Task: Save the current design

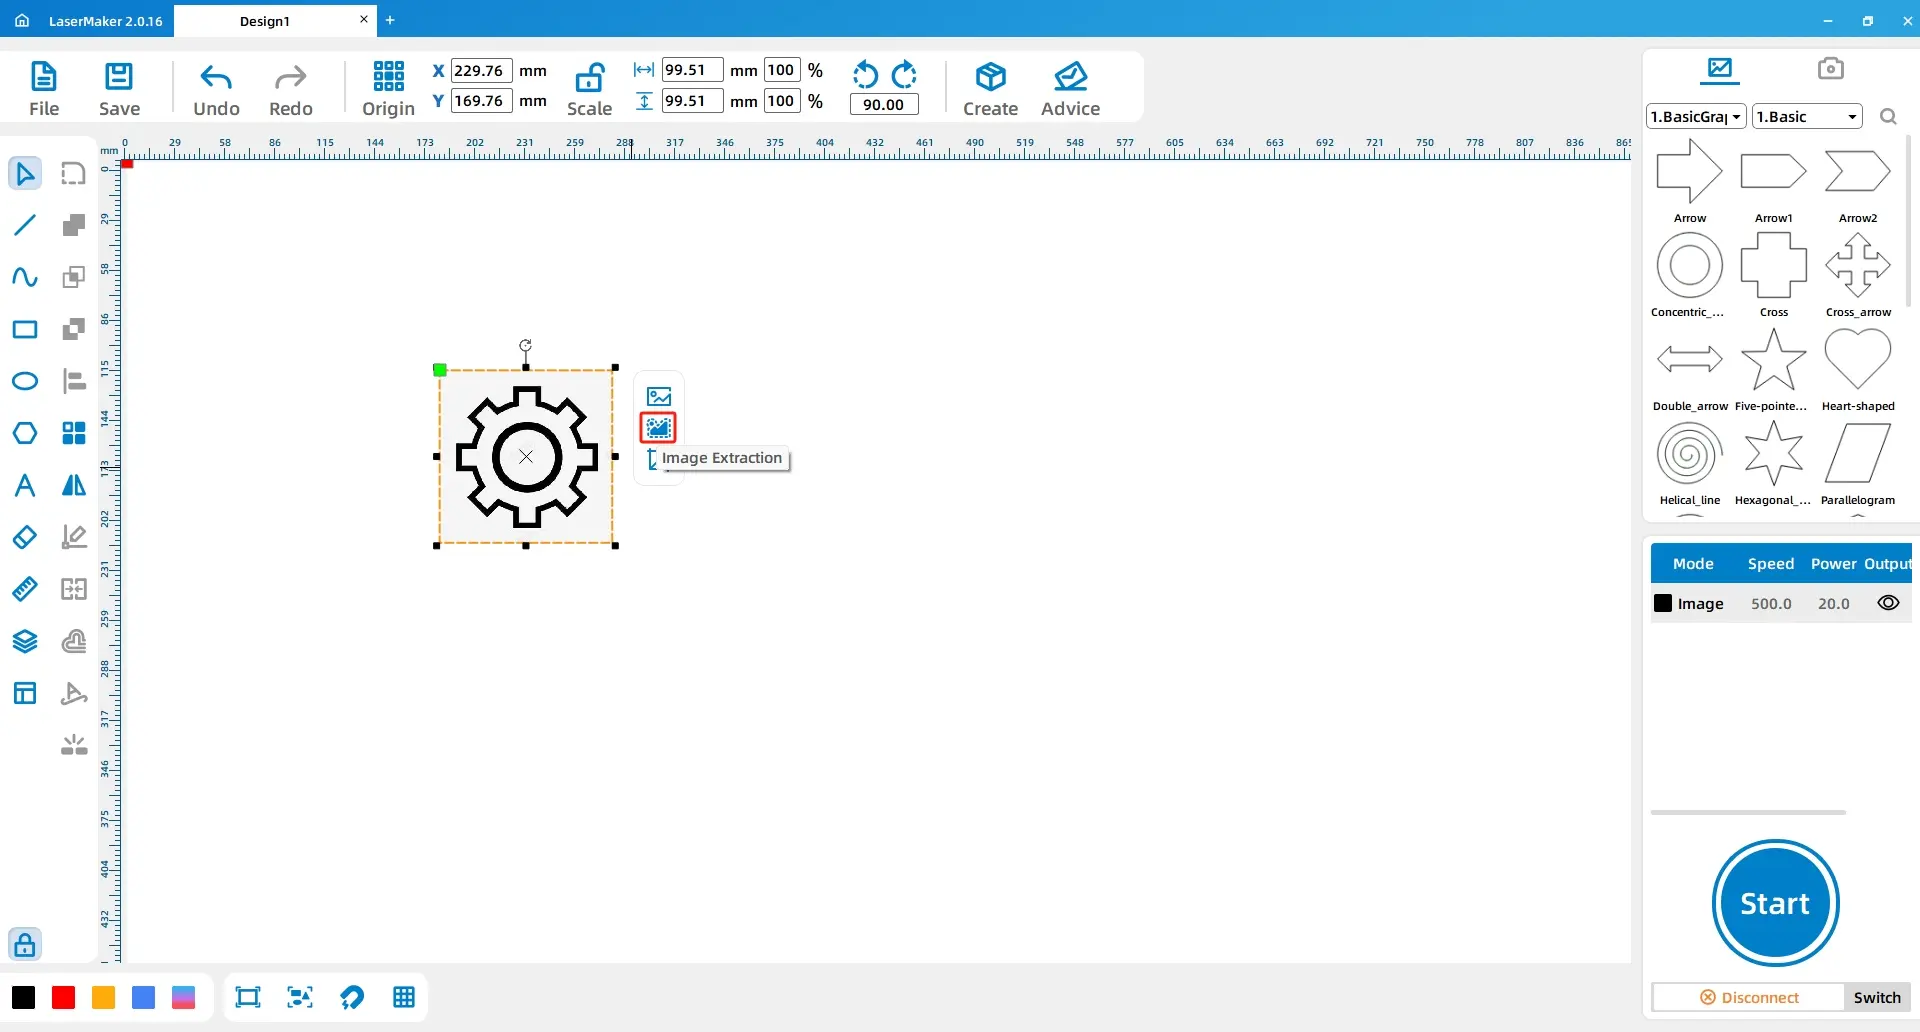Action: point(119,89)
